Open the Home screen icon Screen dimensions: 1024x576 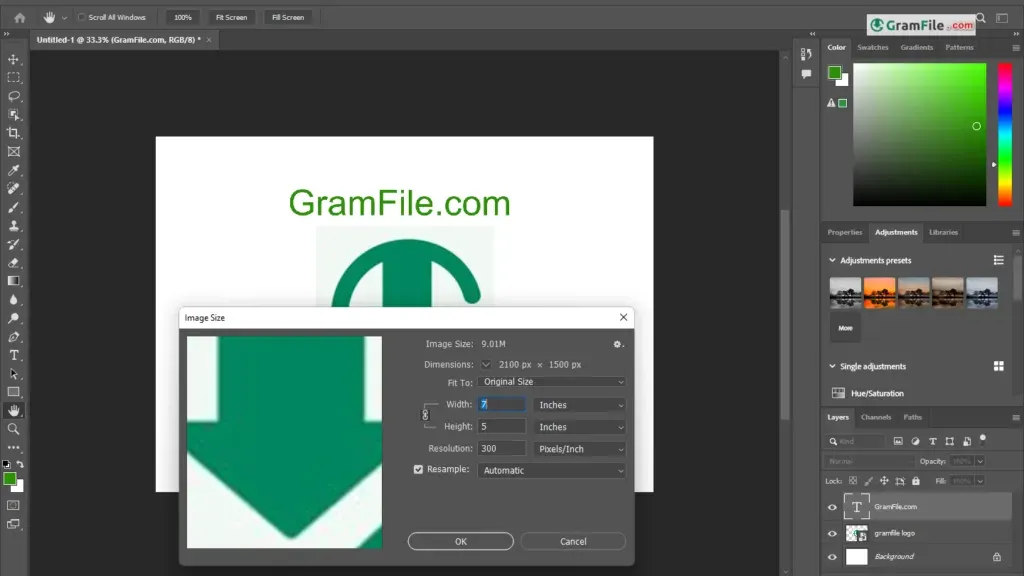point(20,18)
